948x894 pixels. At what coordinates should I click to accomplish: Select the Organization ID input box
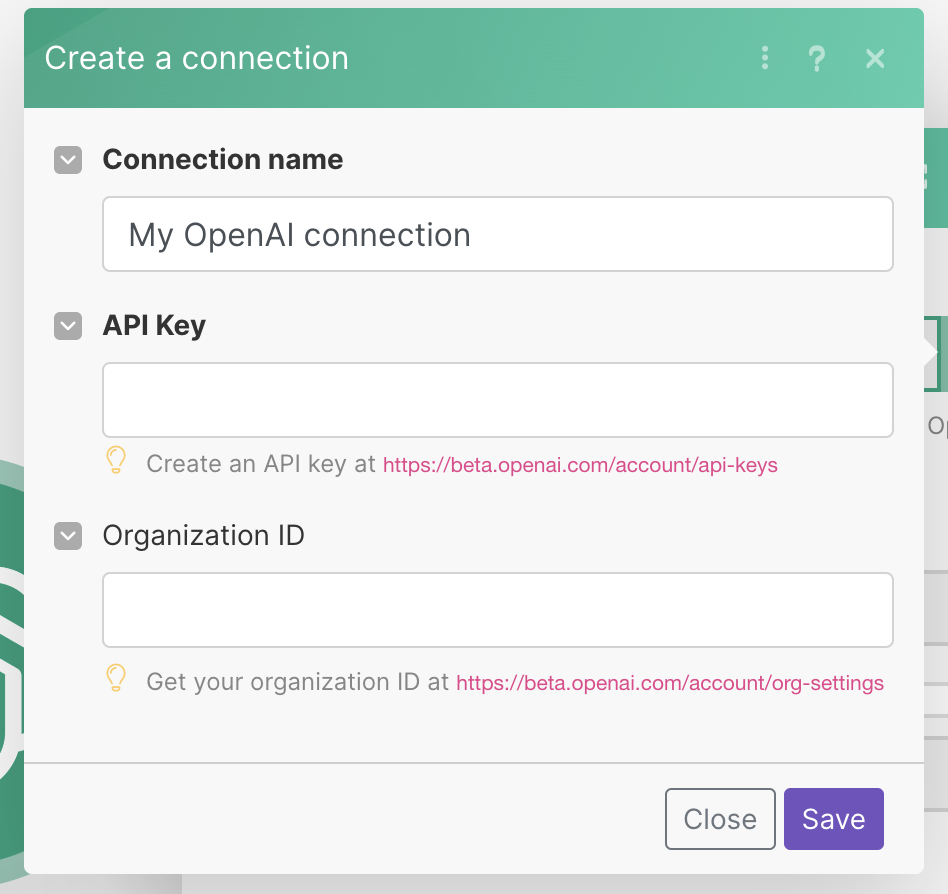pyautogui.click(x=497, y=610)
